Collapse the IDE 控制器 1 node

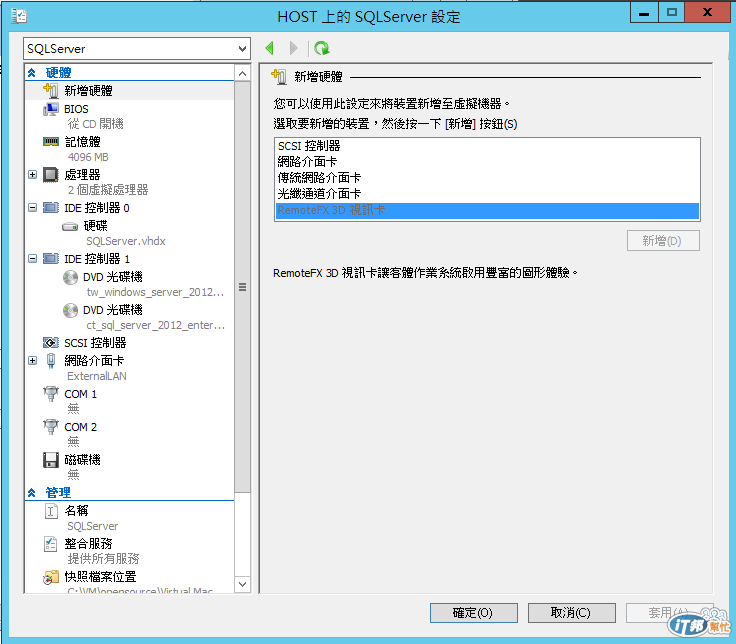pos(32,259)
